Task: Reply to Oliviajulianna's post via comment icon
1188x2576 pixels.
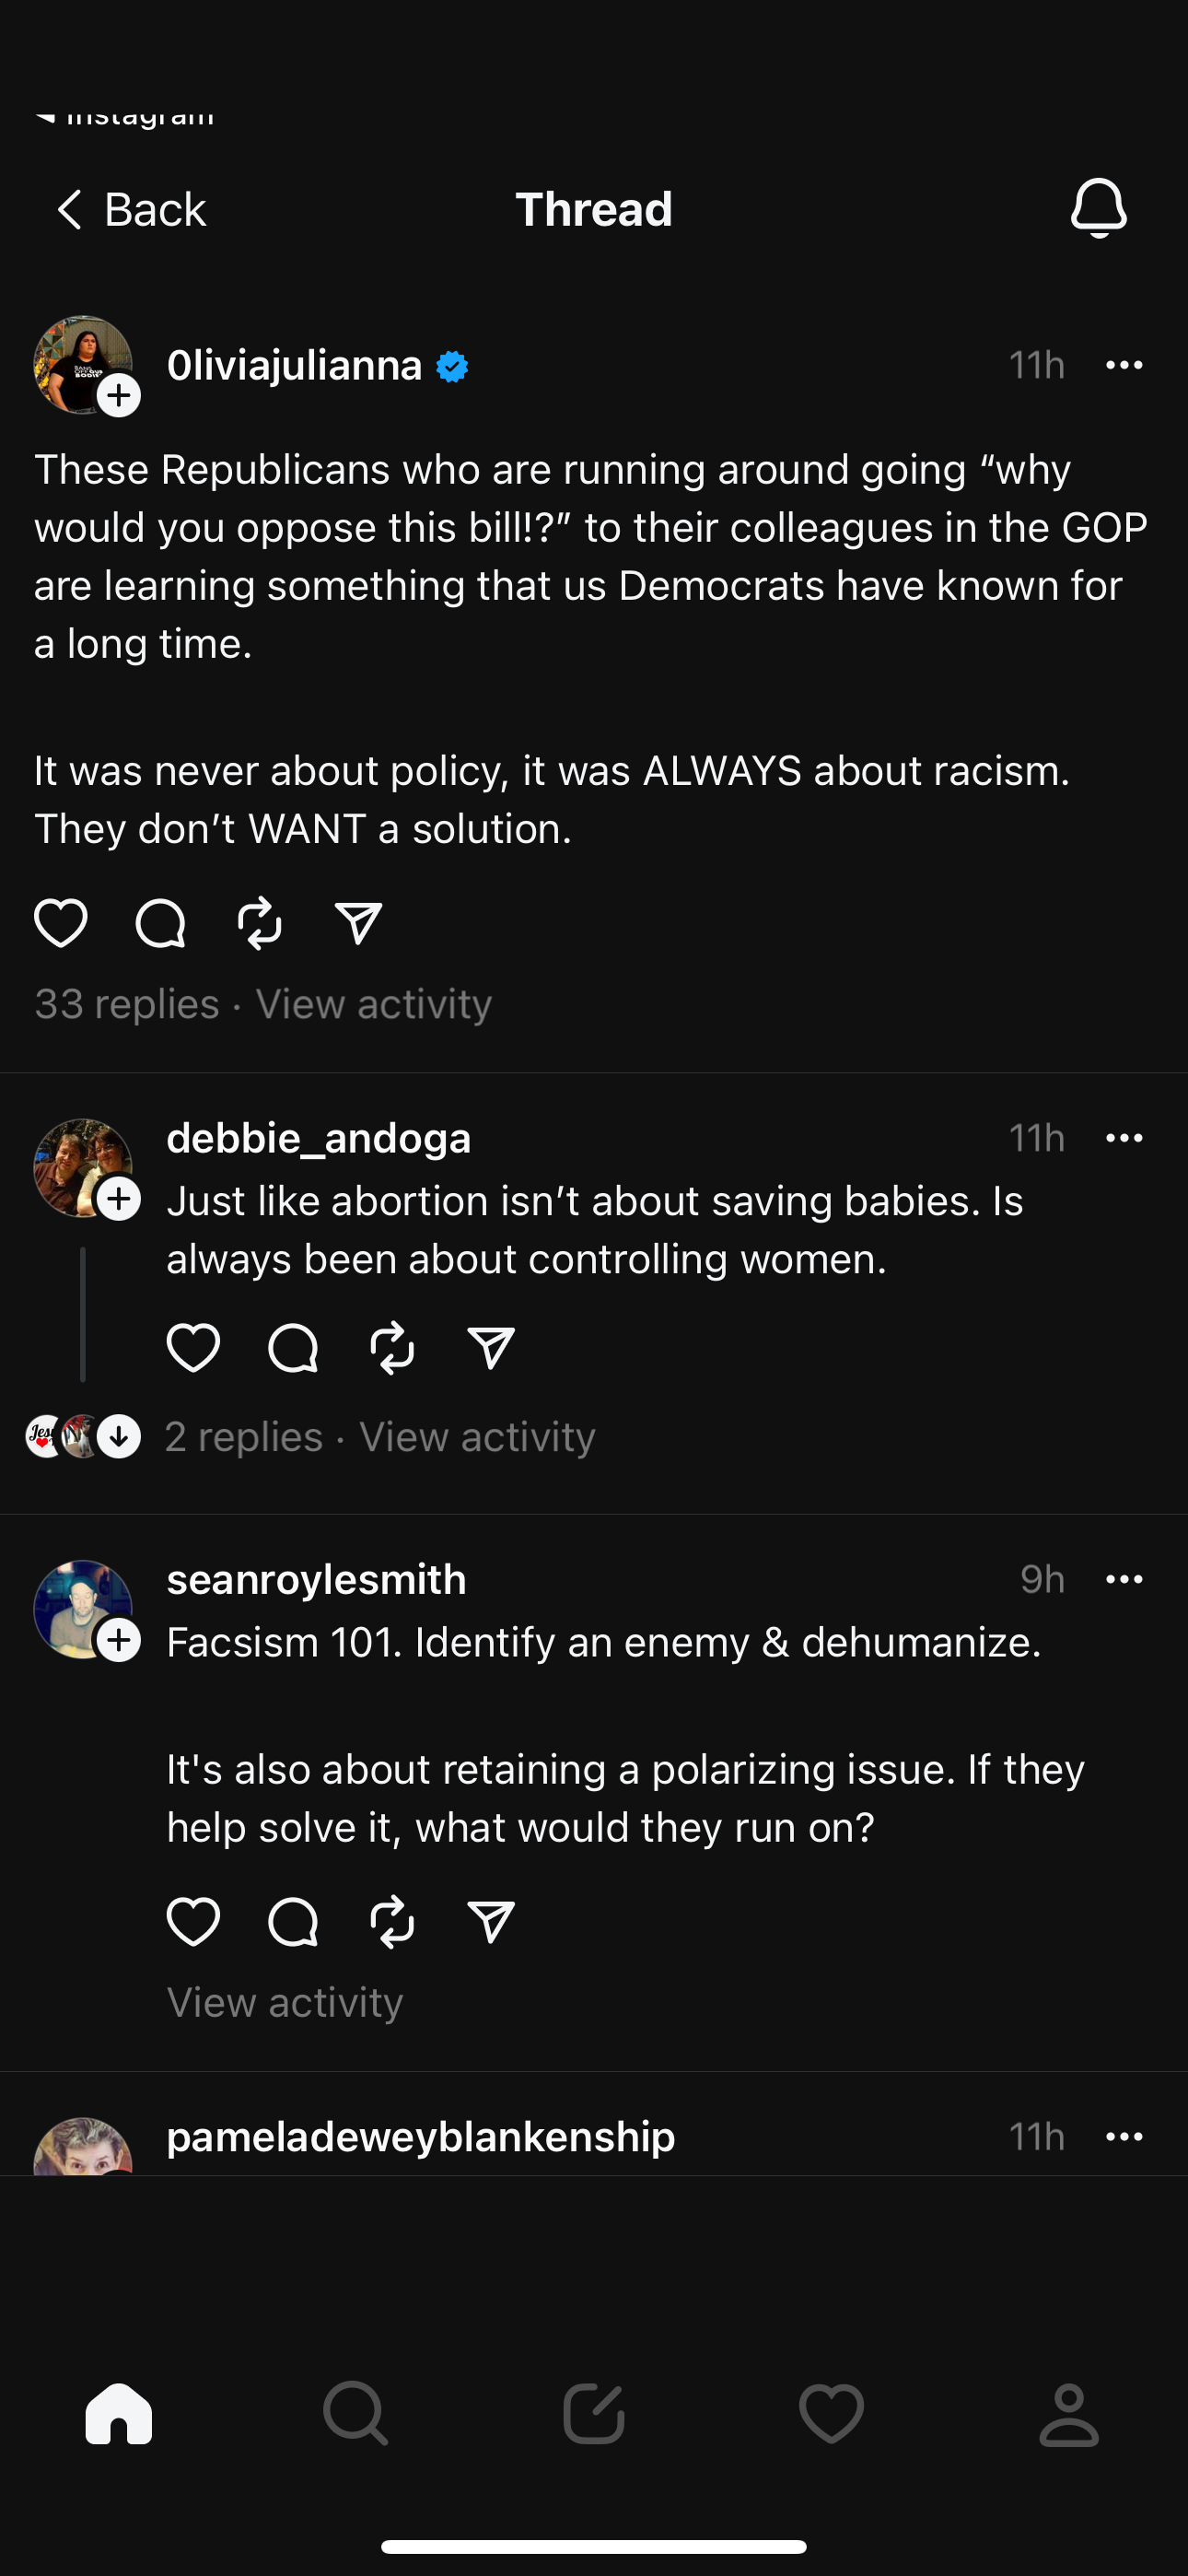Action: pos(160,922)
